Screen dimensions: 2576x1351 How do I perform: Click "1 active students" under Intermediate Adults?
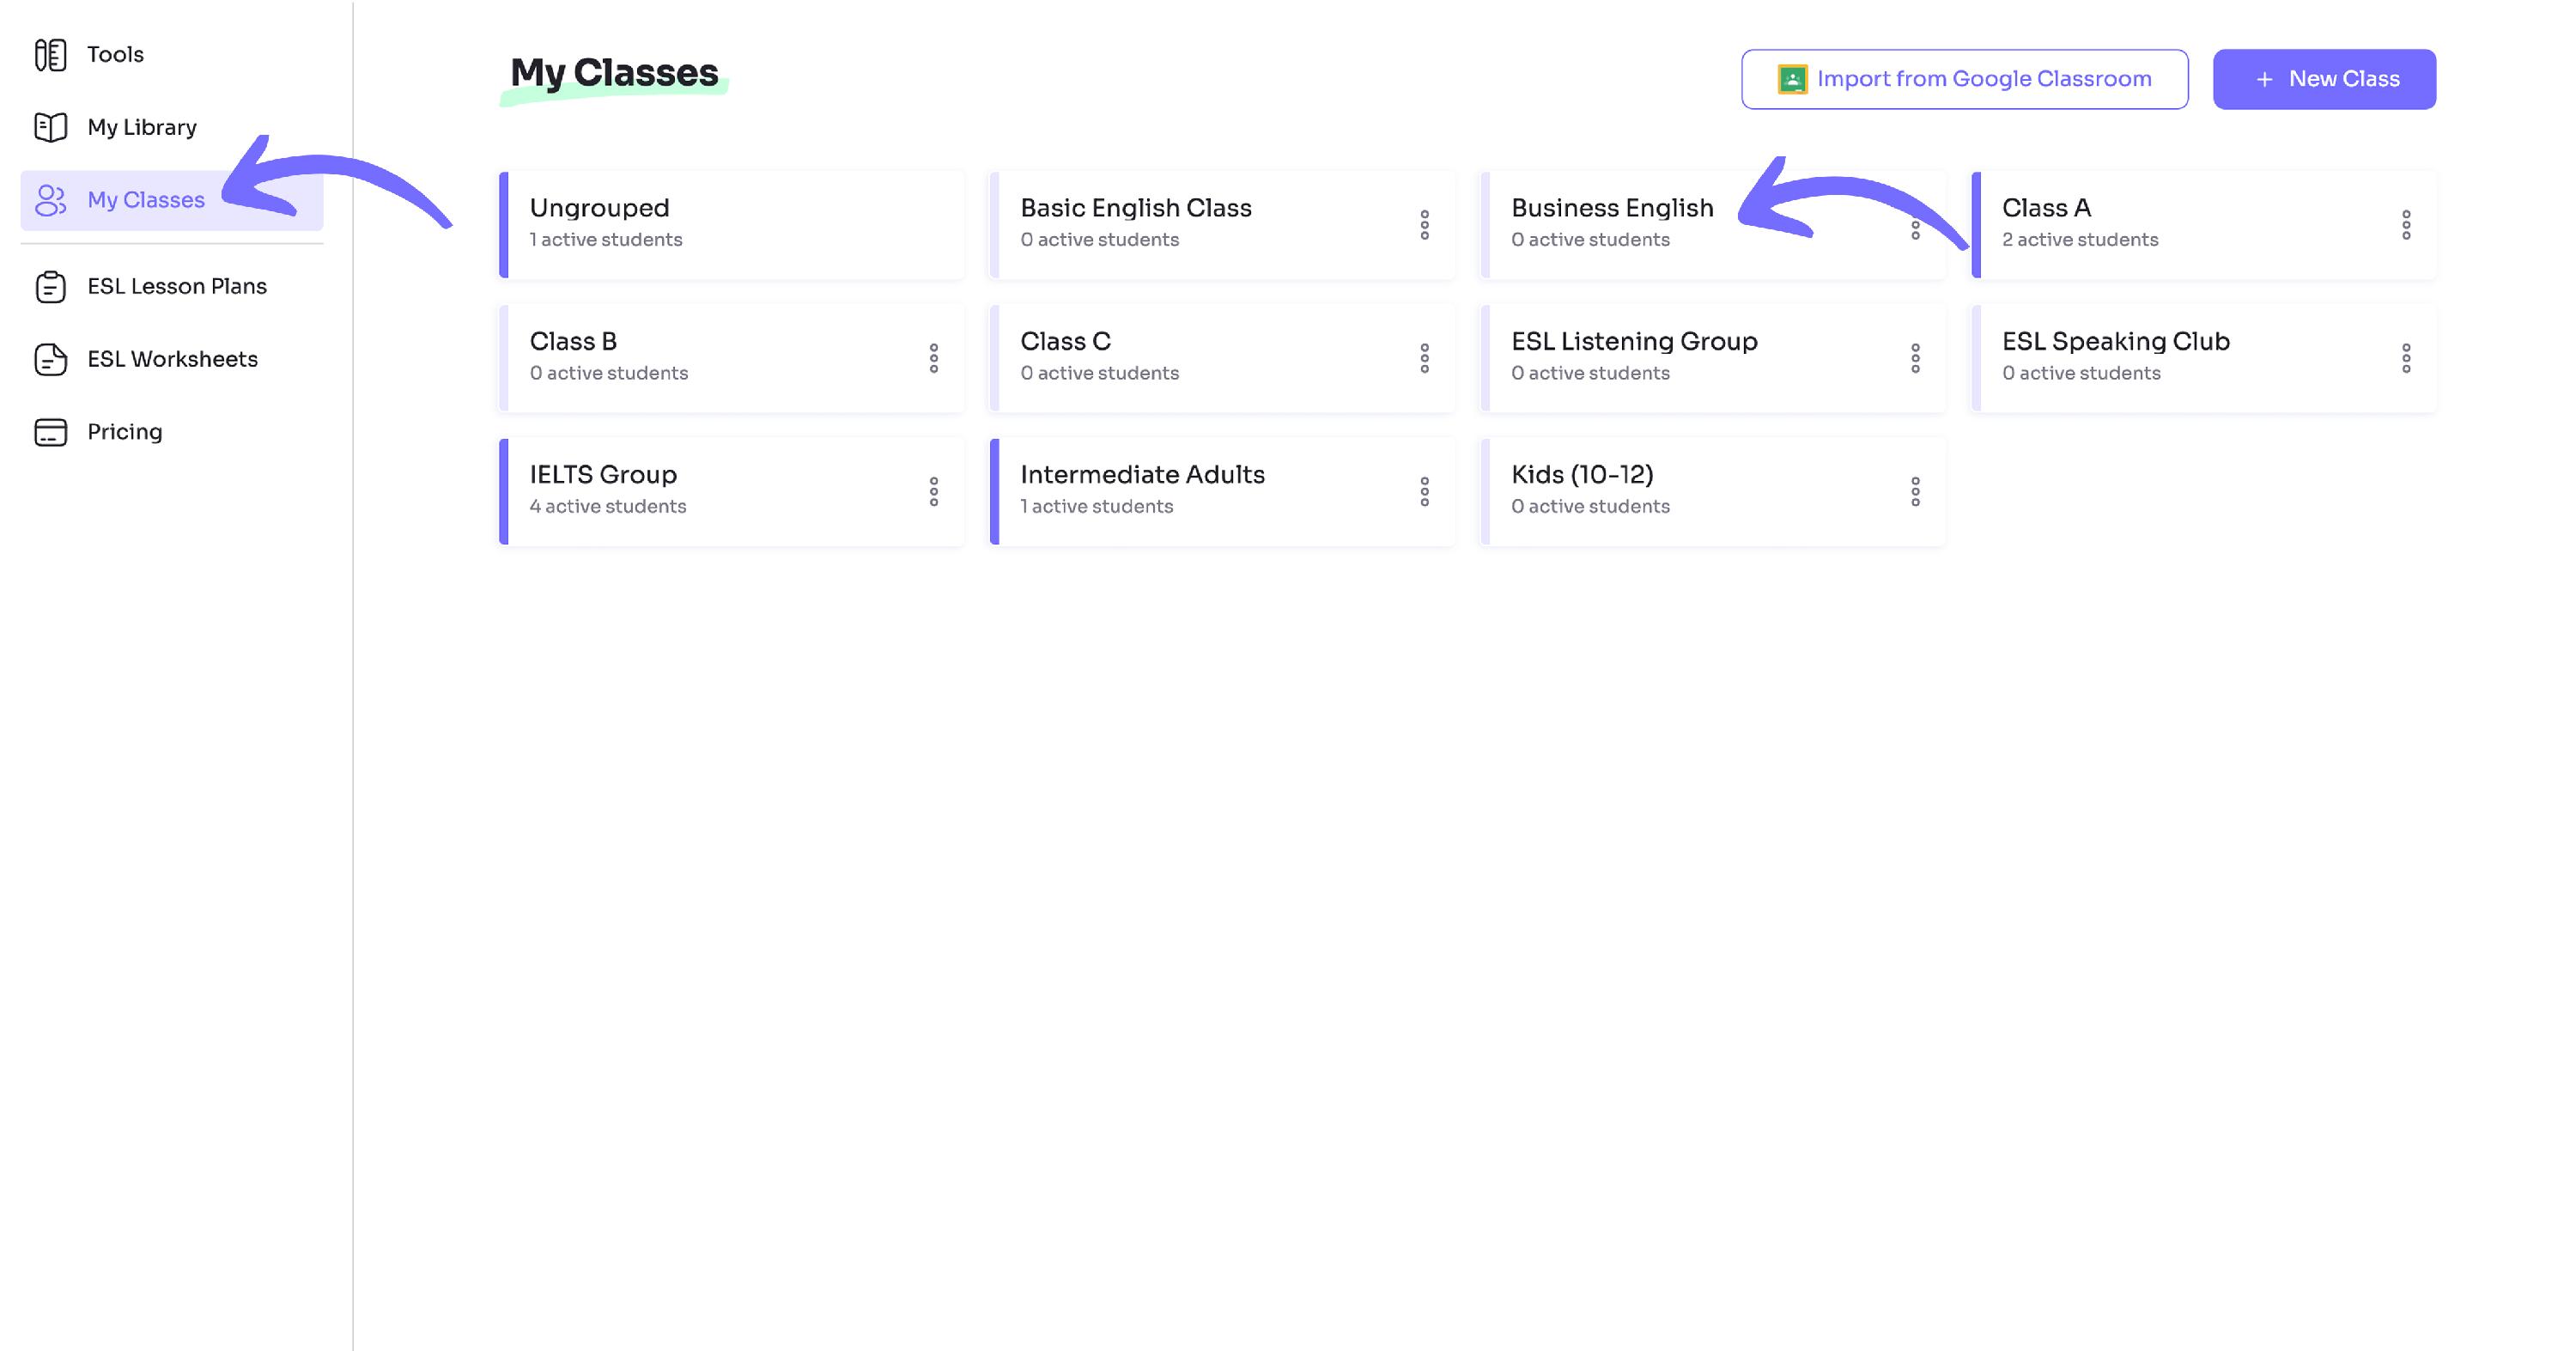tap(1097, 507)
